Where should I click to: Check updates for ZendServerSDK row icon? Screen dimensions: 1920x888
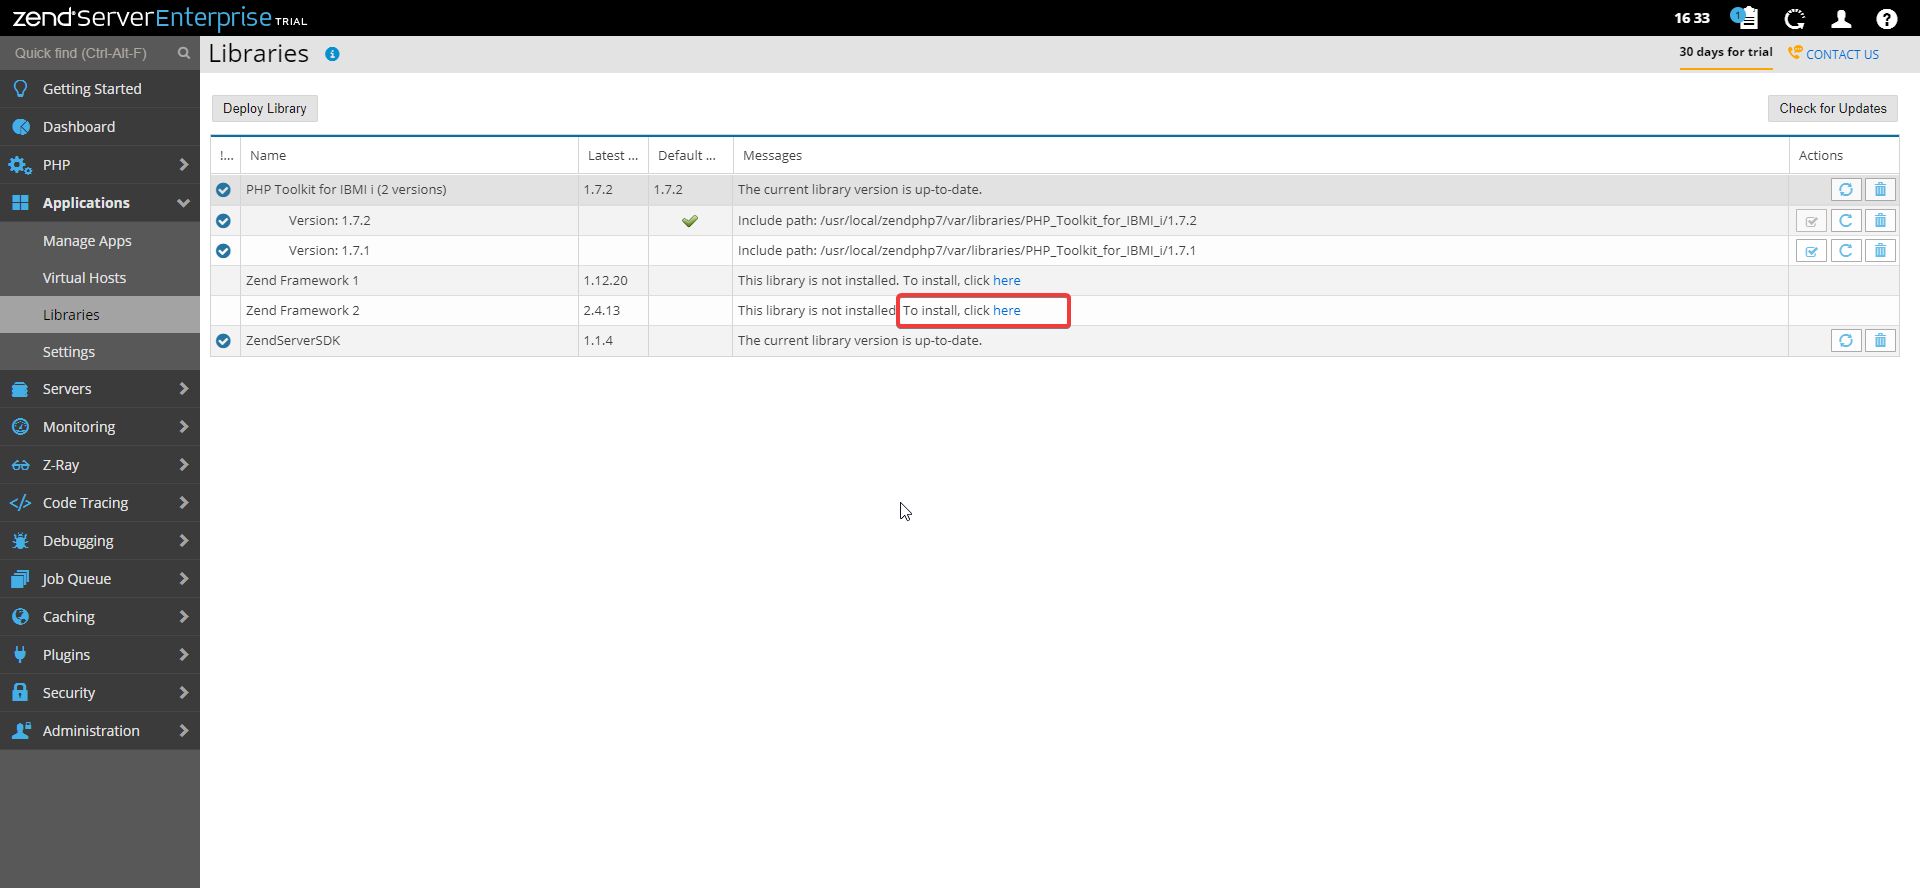point(1846,341)
